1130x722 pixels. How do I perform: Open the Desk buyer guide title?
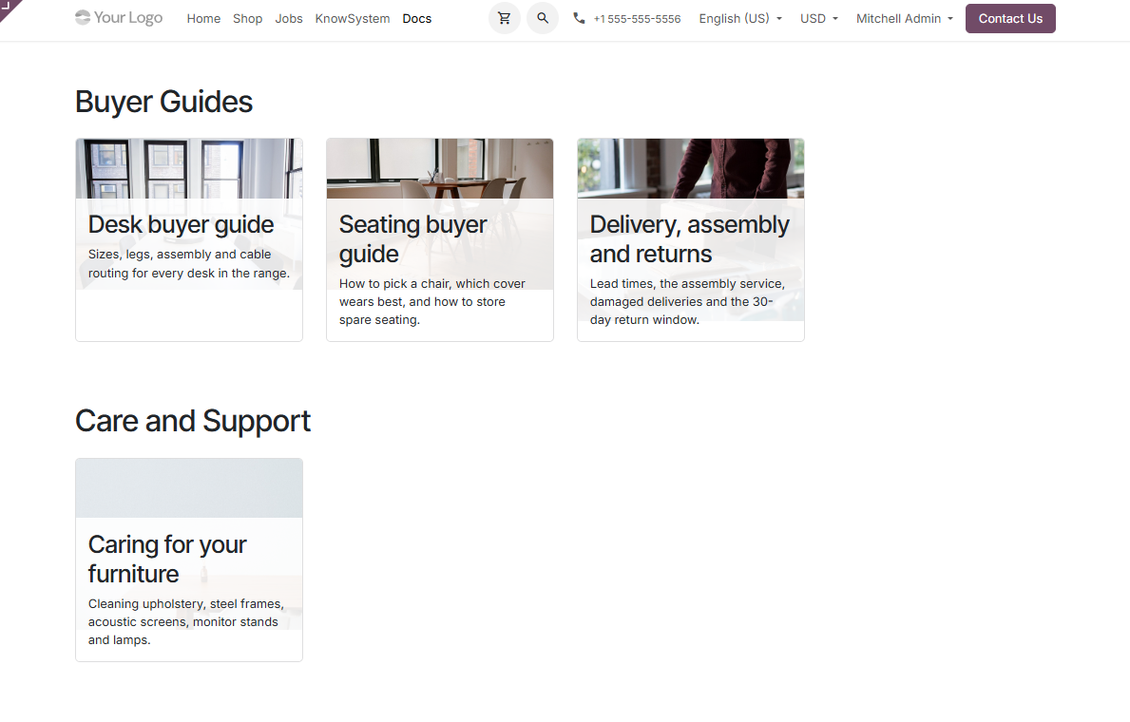click(x=181, y=225)
